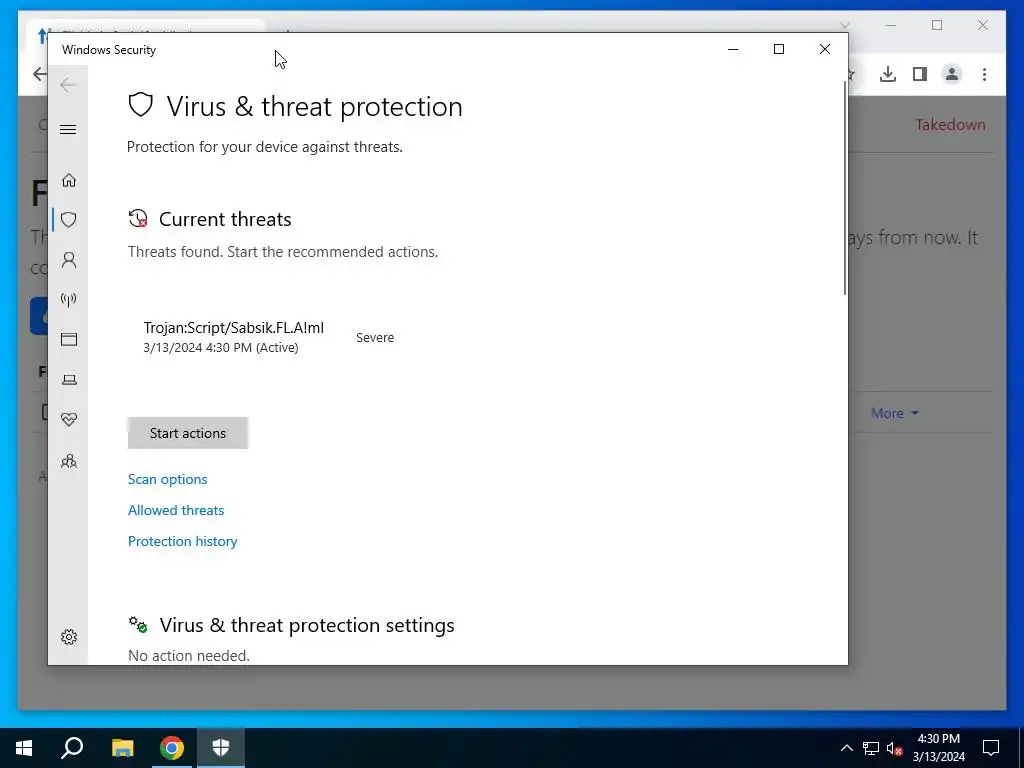
Task: Click the Windows Security vertical scrollbar
Action: point(844,188)
